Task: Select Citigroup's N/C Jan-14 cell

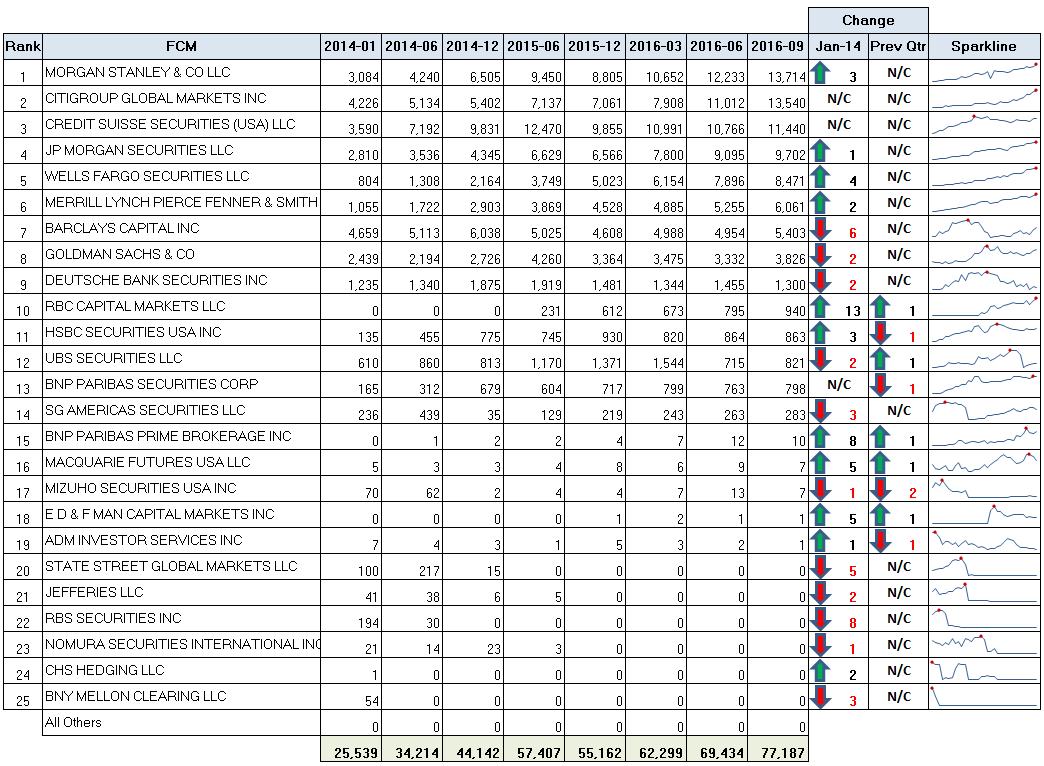Action: click(838, 99)
